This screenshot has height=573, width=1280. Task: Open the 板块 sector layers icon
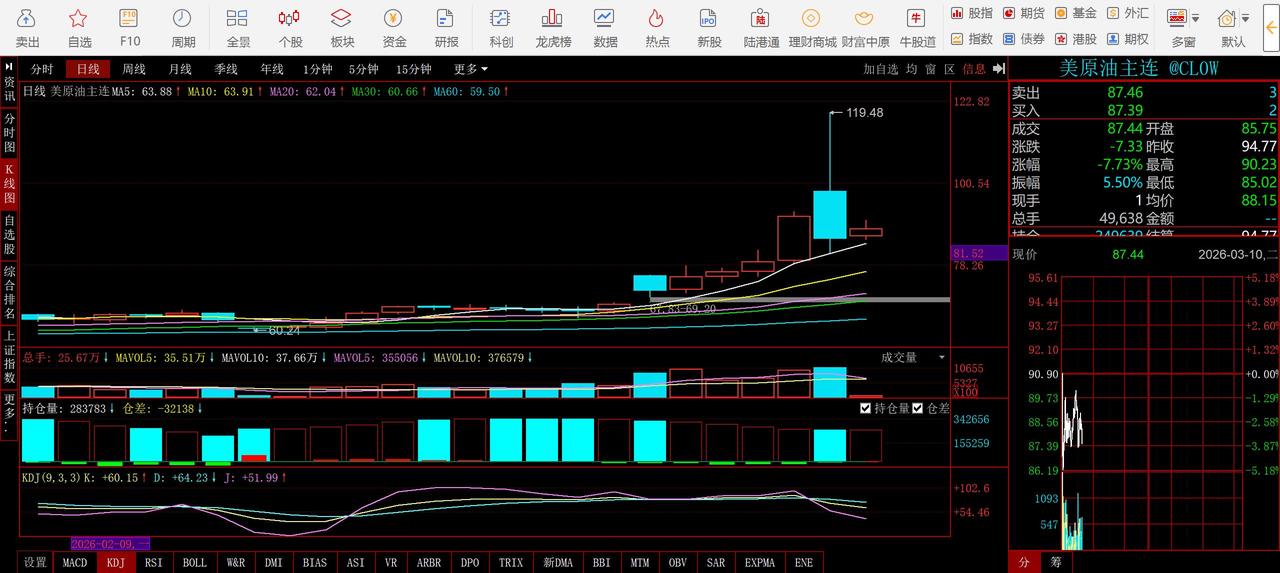tap(342, 28)
